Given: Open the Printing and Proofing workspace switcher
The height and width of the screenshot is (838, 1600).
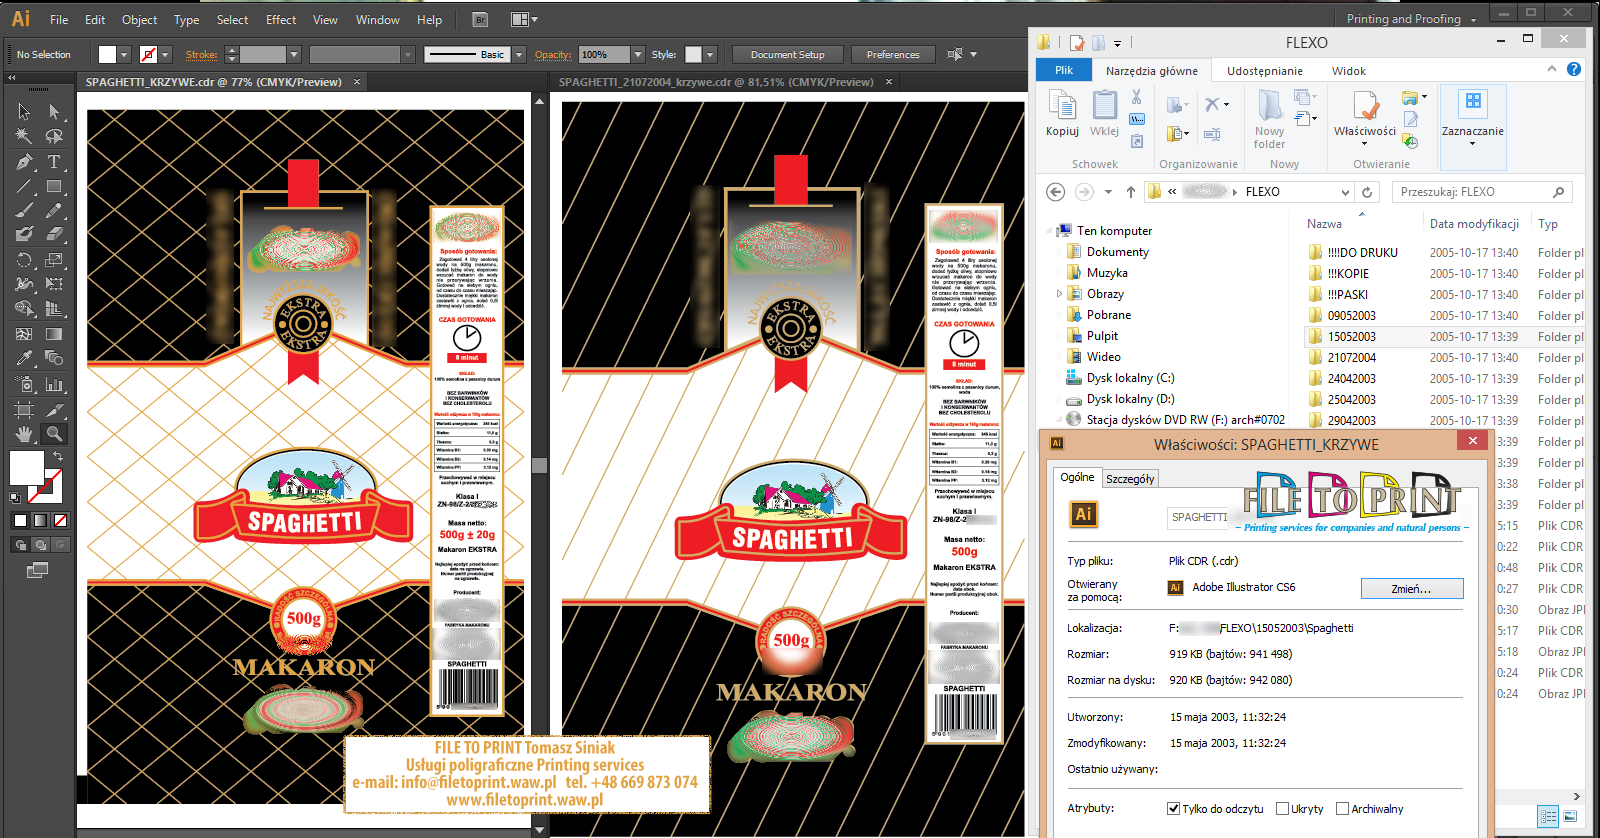Looking at the screenshot, I should (x=1411, y=19).
